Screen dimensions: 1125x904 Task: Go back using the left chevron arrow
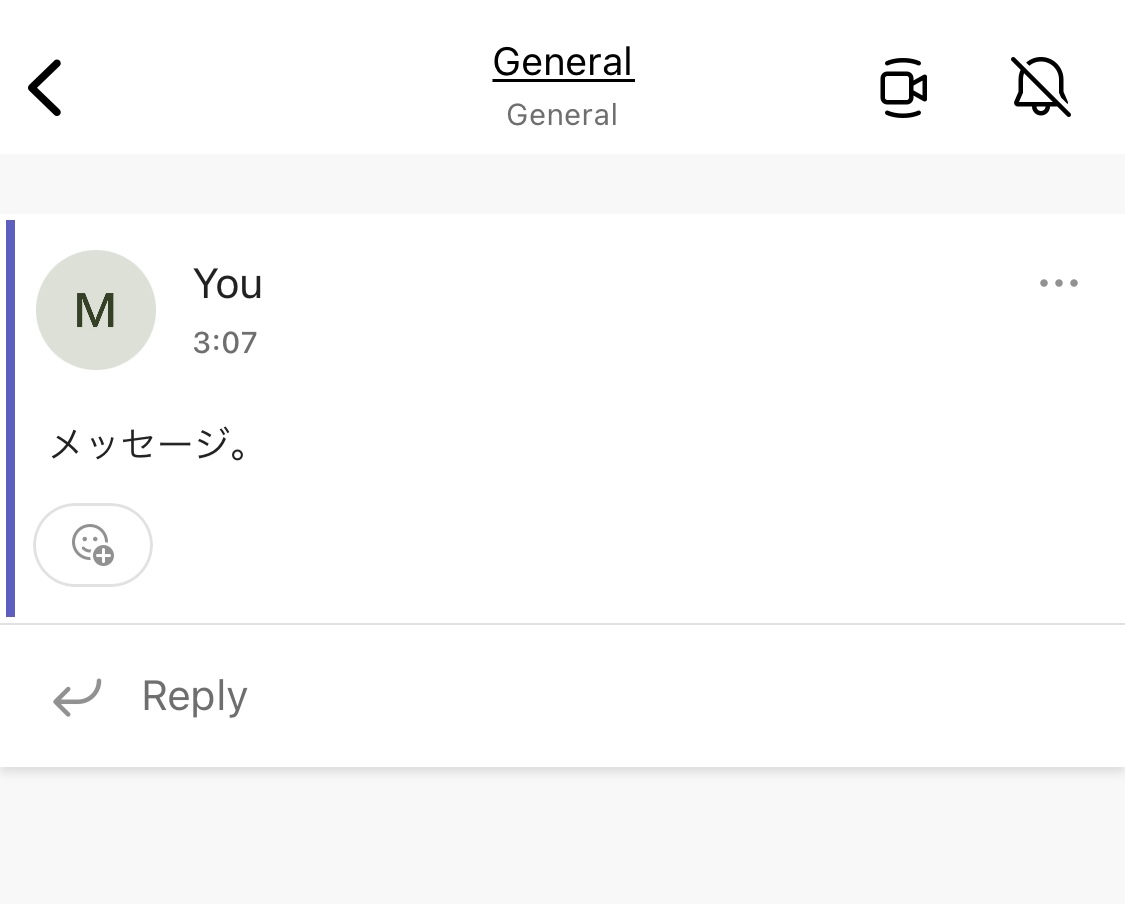(44, 88)
